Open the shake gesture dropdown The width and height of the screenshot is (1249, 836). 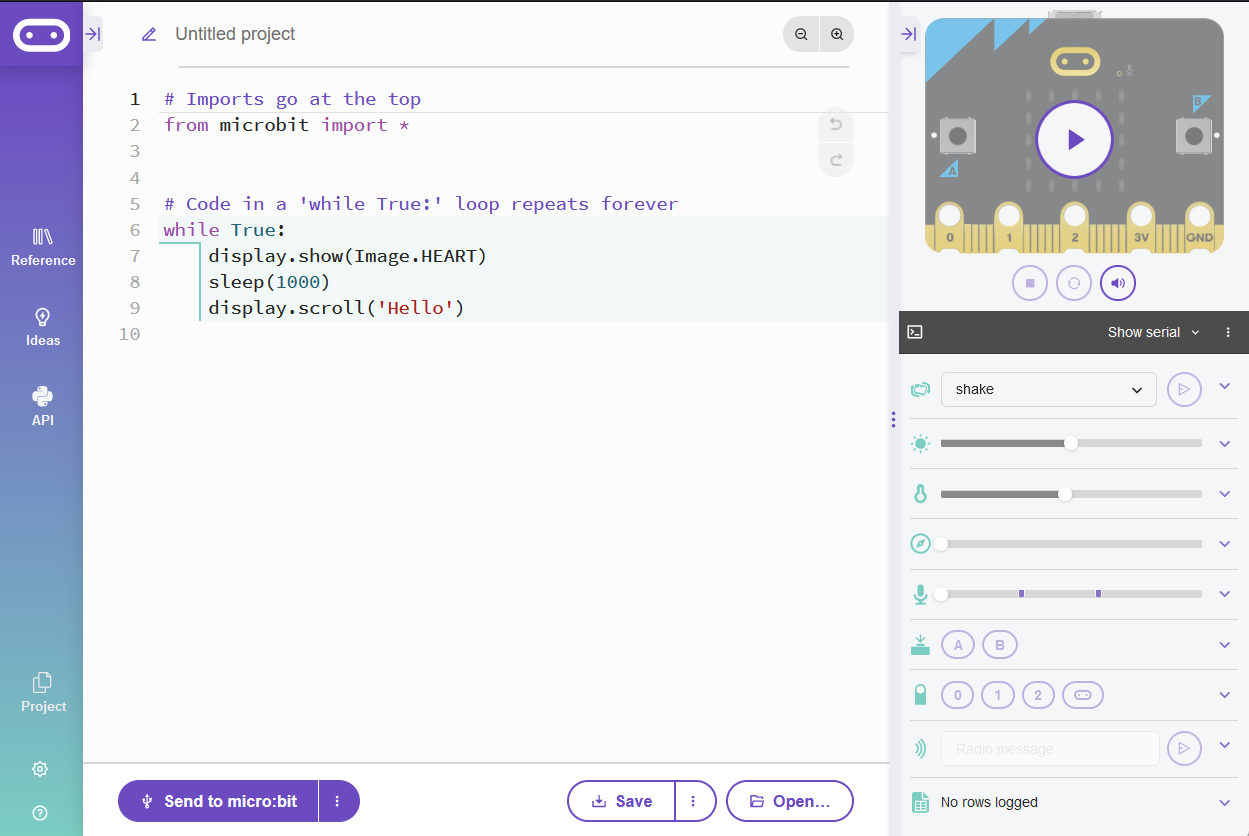point(1048,389)
